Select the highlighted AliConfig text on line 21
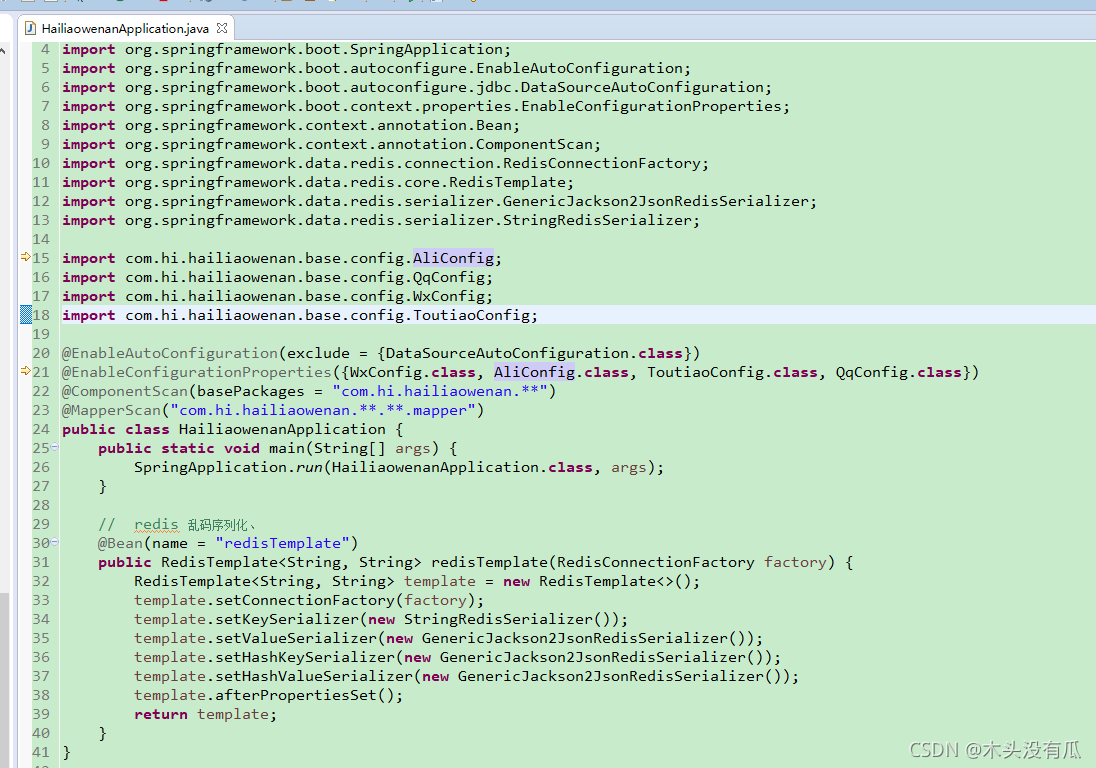1096x768 pixels. coord(534,372)
